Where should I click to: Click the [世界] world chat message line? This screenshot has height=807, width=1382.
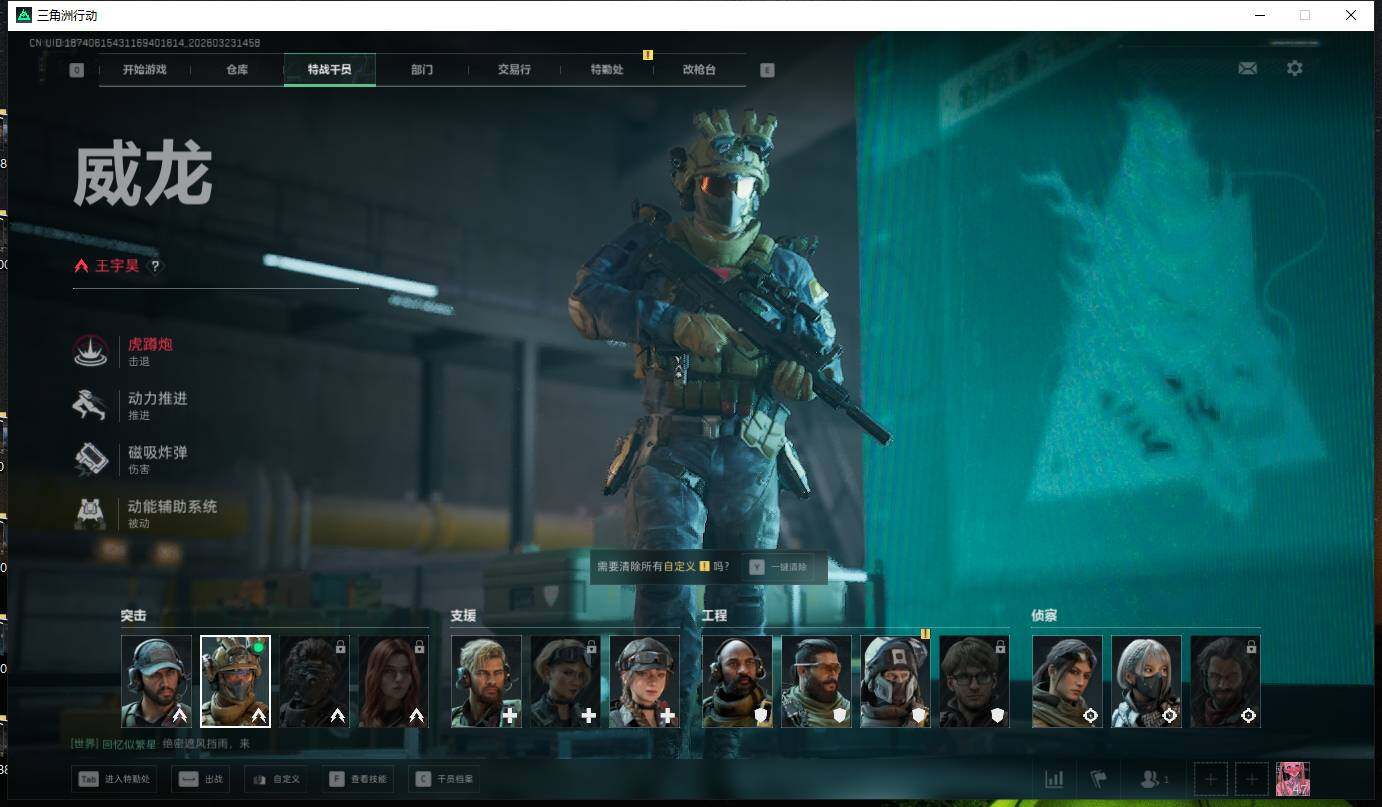160,744
